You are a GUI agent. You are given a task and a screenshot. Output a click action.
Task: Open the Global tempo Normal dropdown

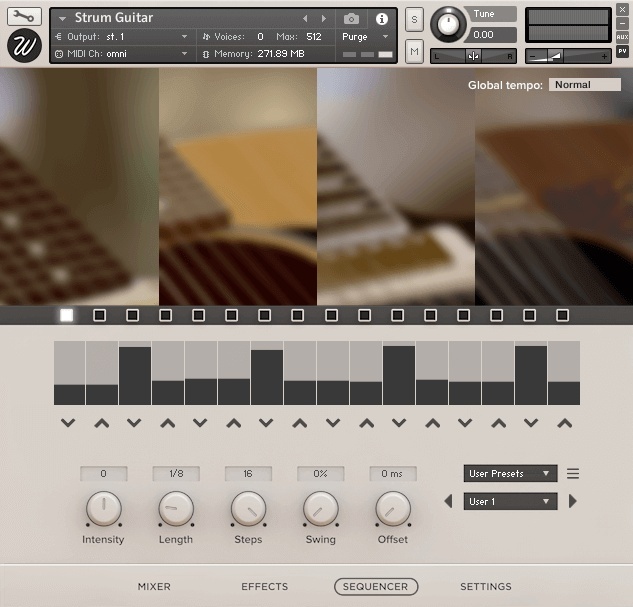tap(584, 85)
